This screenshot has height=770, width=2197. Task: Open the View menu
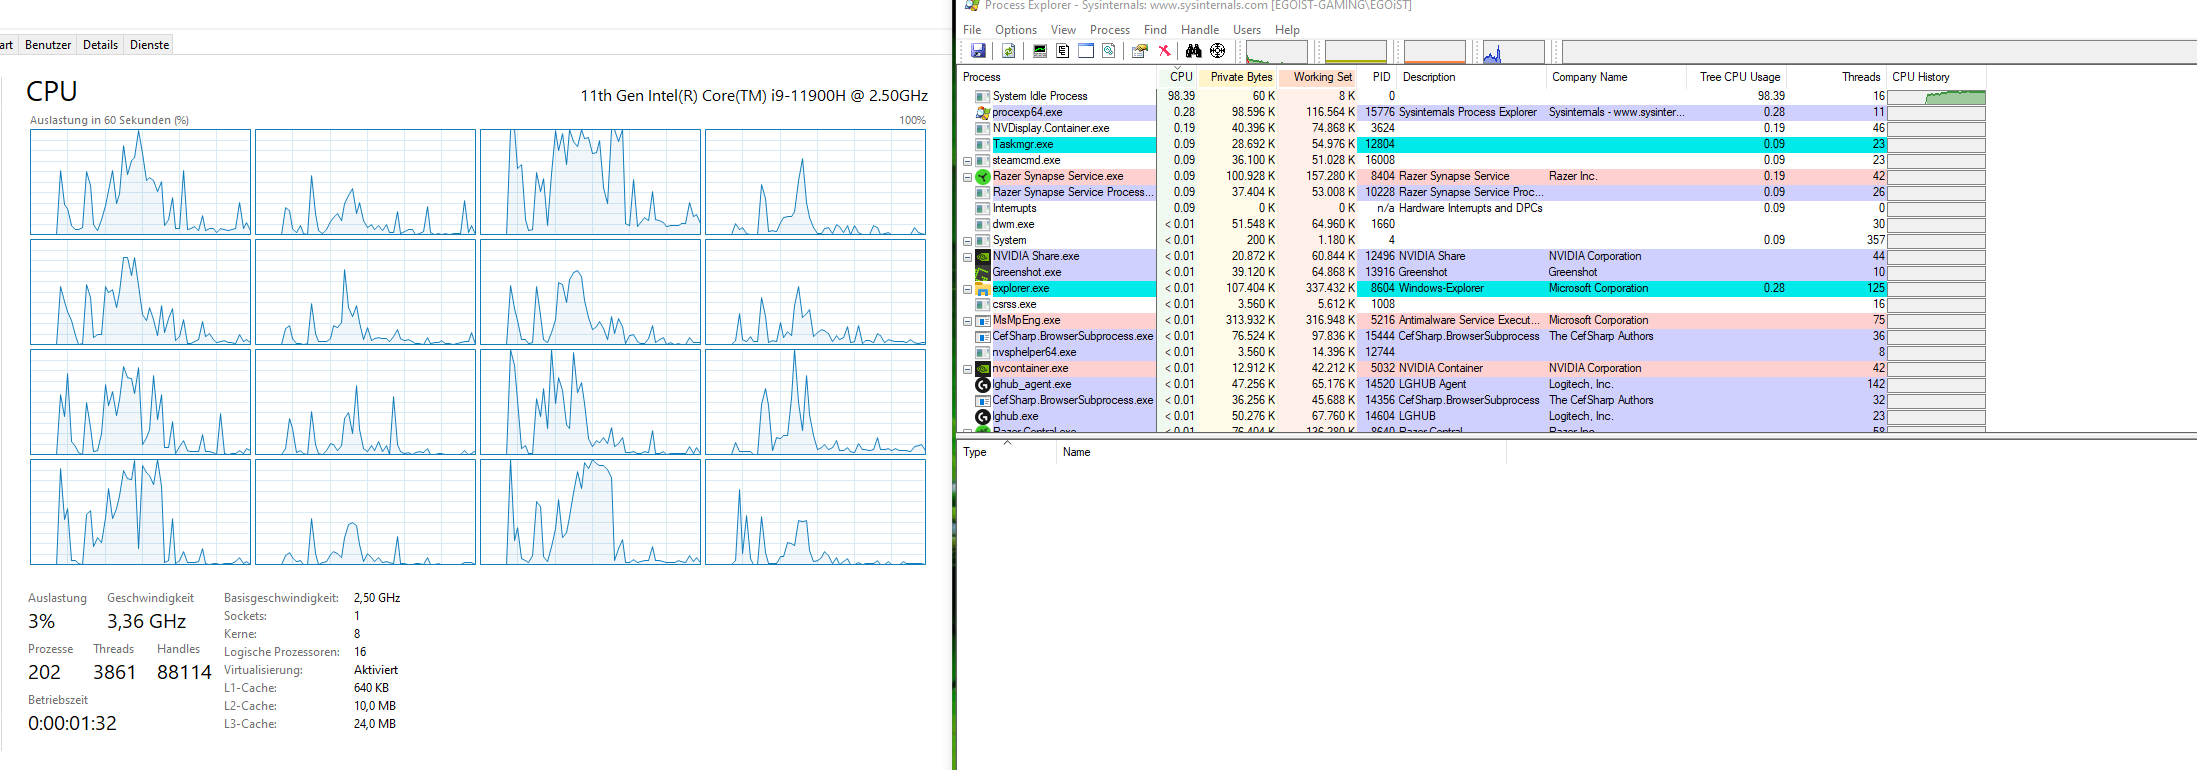point(1063,30)
